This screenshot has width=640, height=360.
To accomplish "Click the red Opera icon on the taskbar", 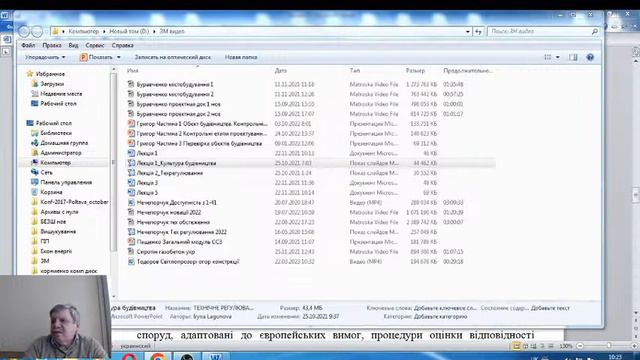I will [x=129, y=356].
